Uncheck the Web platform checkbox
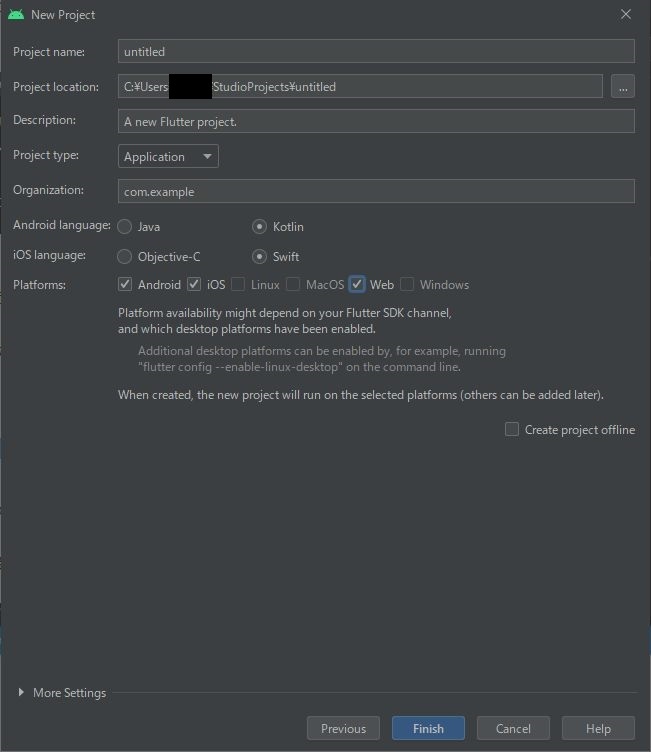This screenshot has height=752, width=651. click(x=357, y=284)
